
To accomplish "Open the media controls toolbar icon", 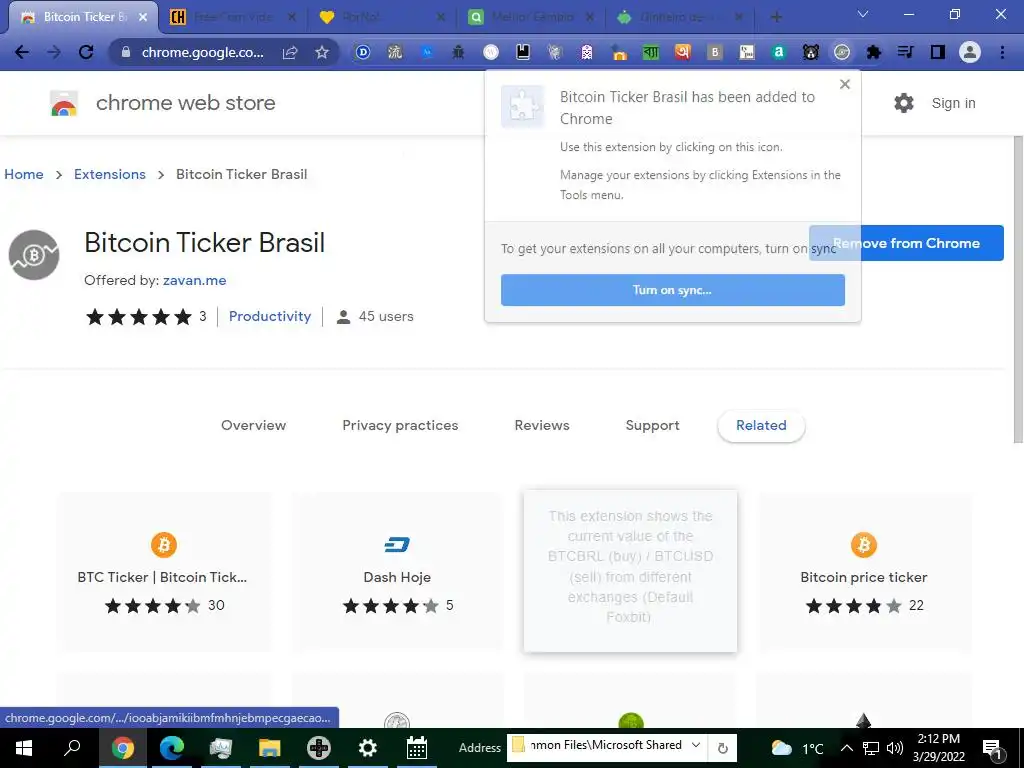I will pos(905,52).
